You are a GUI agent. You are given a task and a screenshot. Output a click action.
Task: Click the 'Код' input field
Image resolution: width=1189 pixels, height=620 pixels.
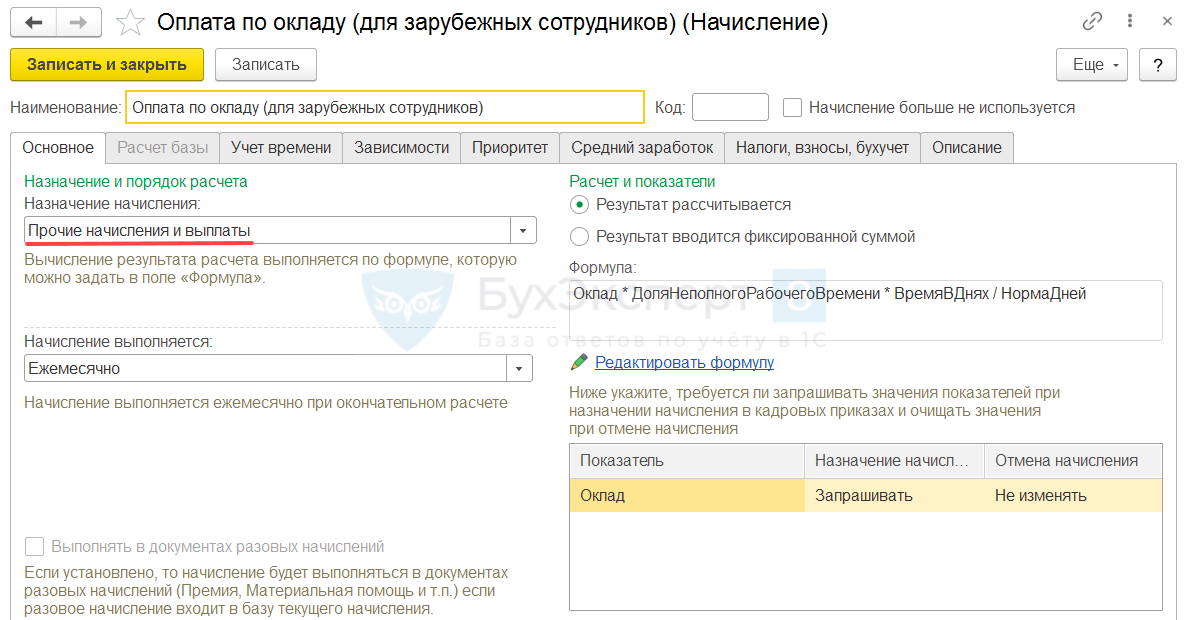(x=730, y=107)
